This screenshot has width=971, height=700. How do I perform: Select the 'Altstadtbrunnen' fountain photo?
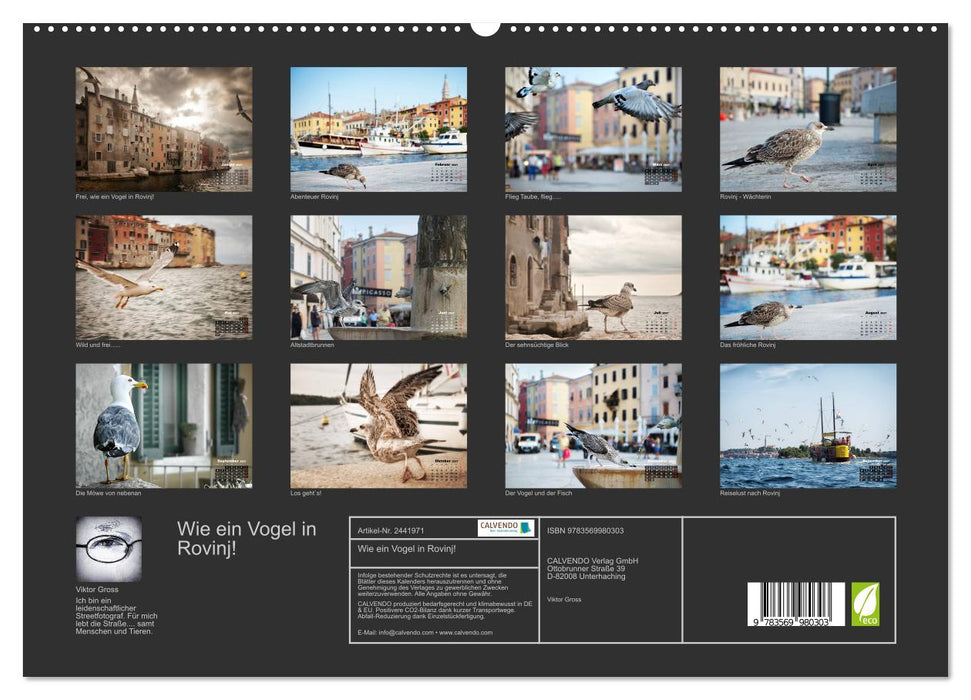pos(378,277)
